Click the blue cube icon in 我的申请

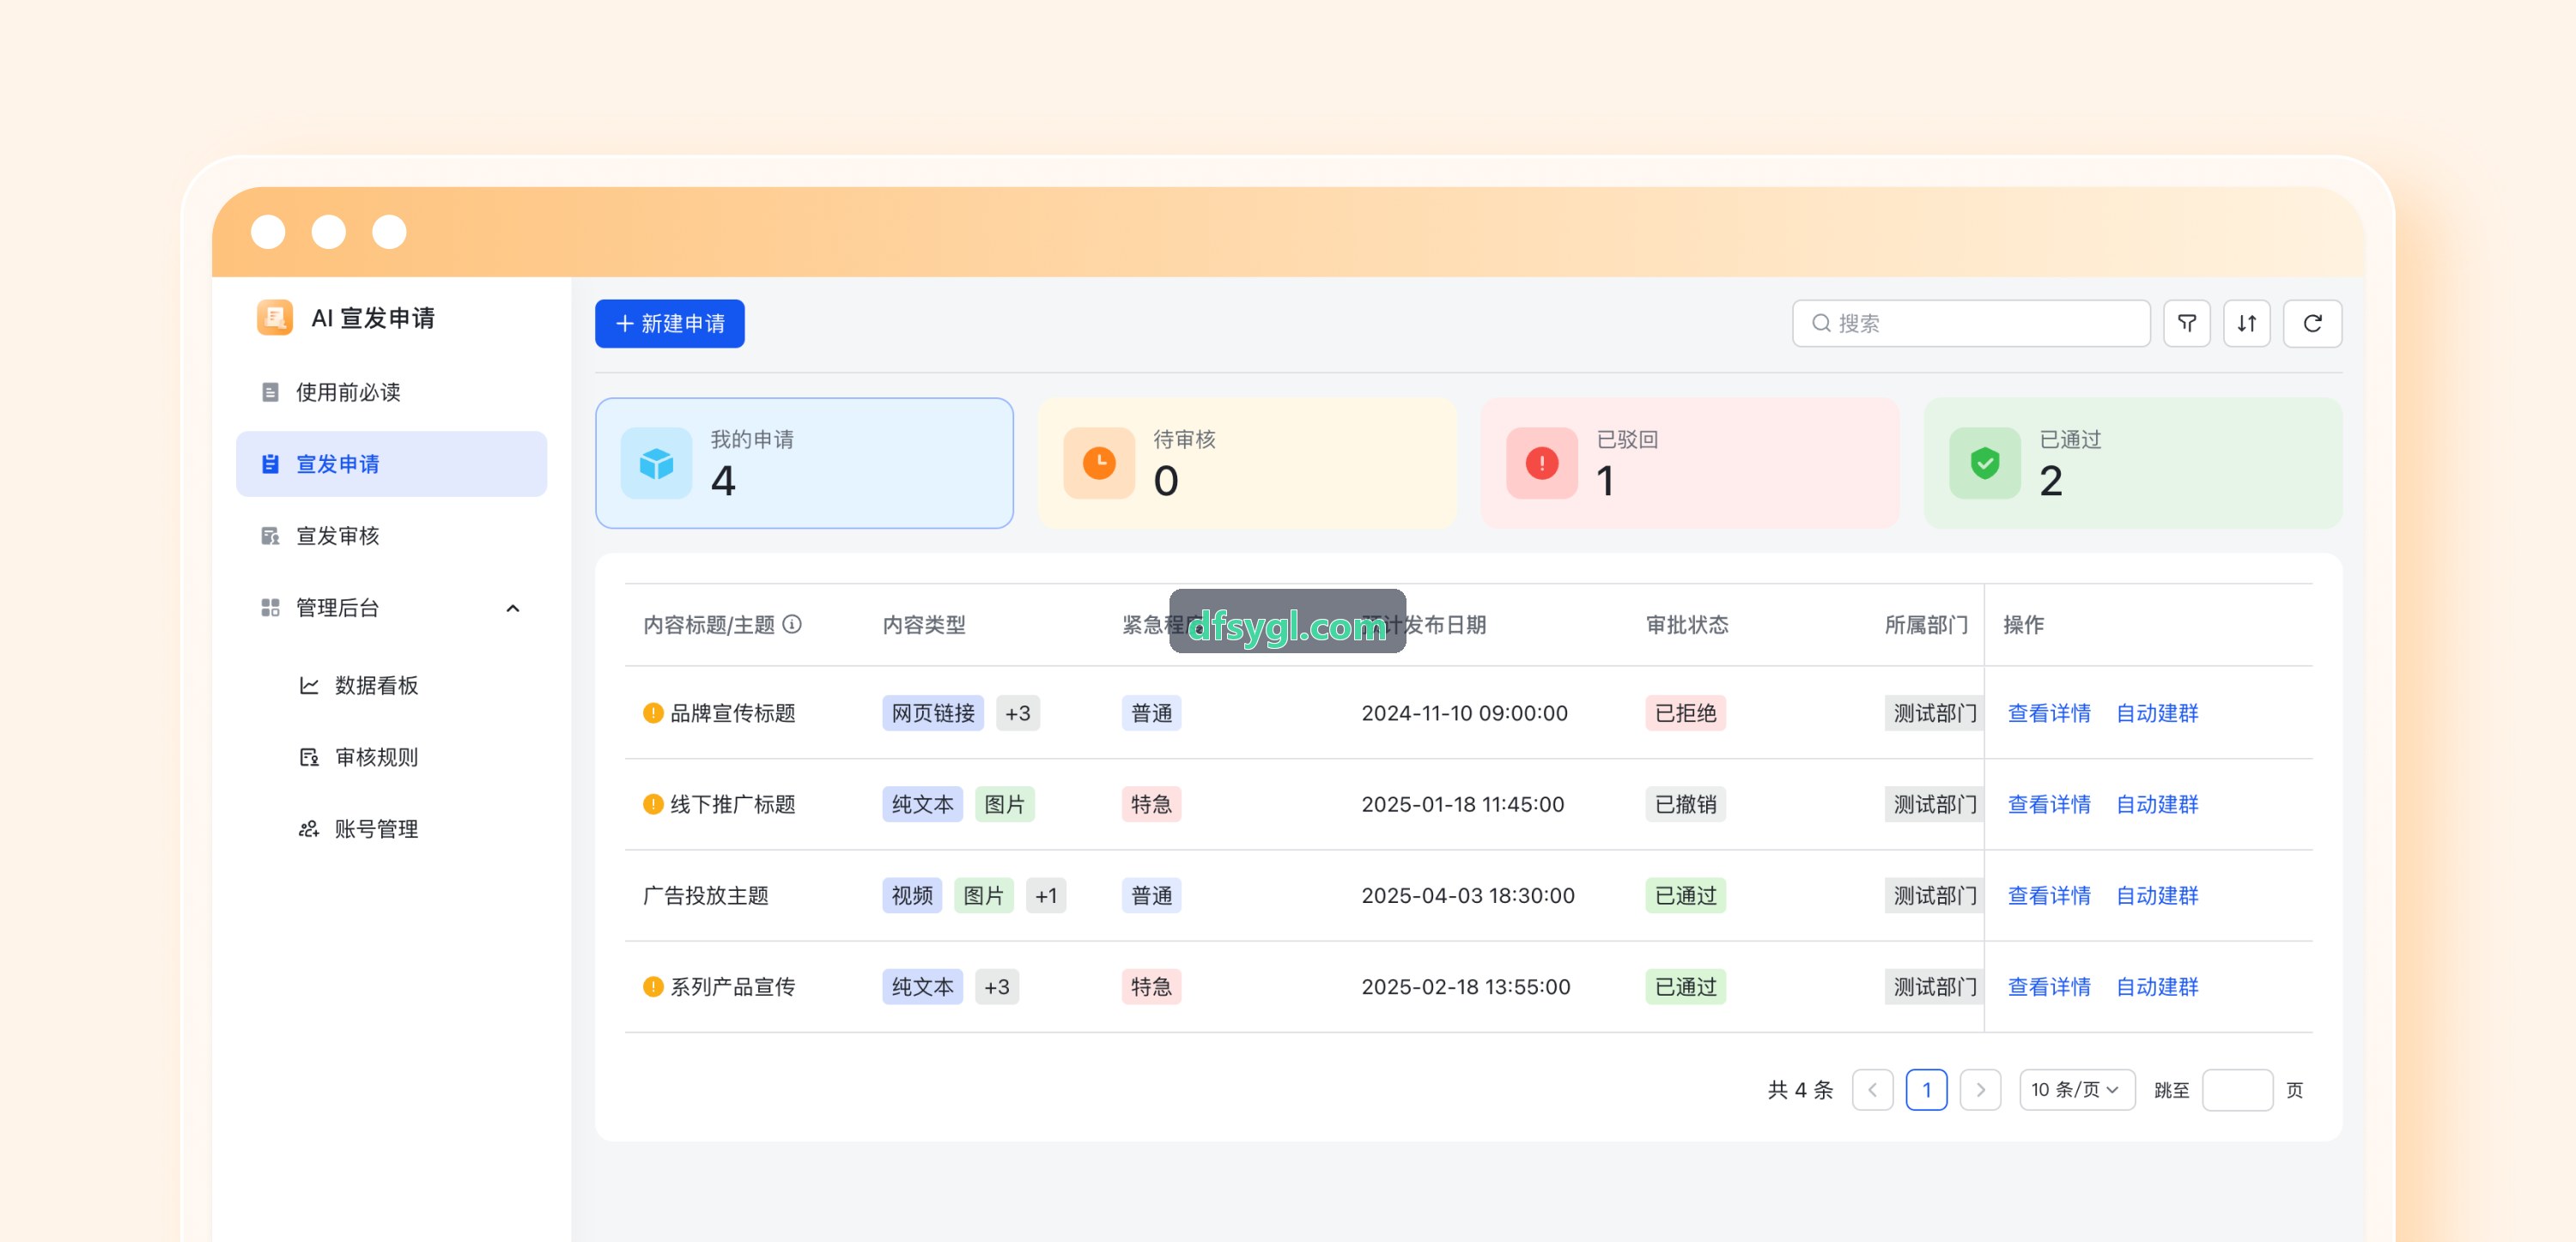(656, 463)
